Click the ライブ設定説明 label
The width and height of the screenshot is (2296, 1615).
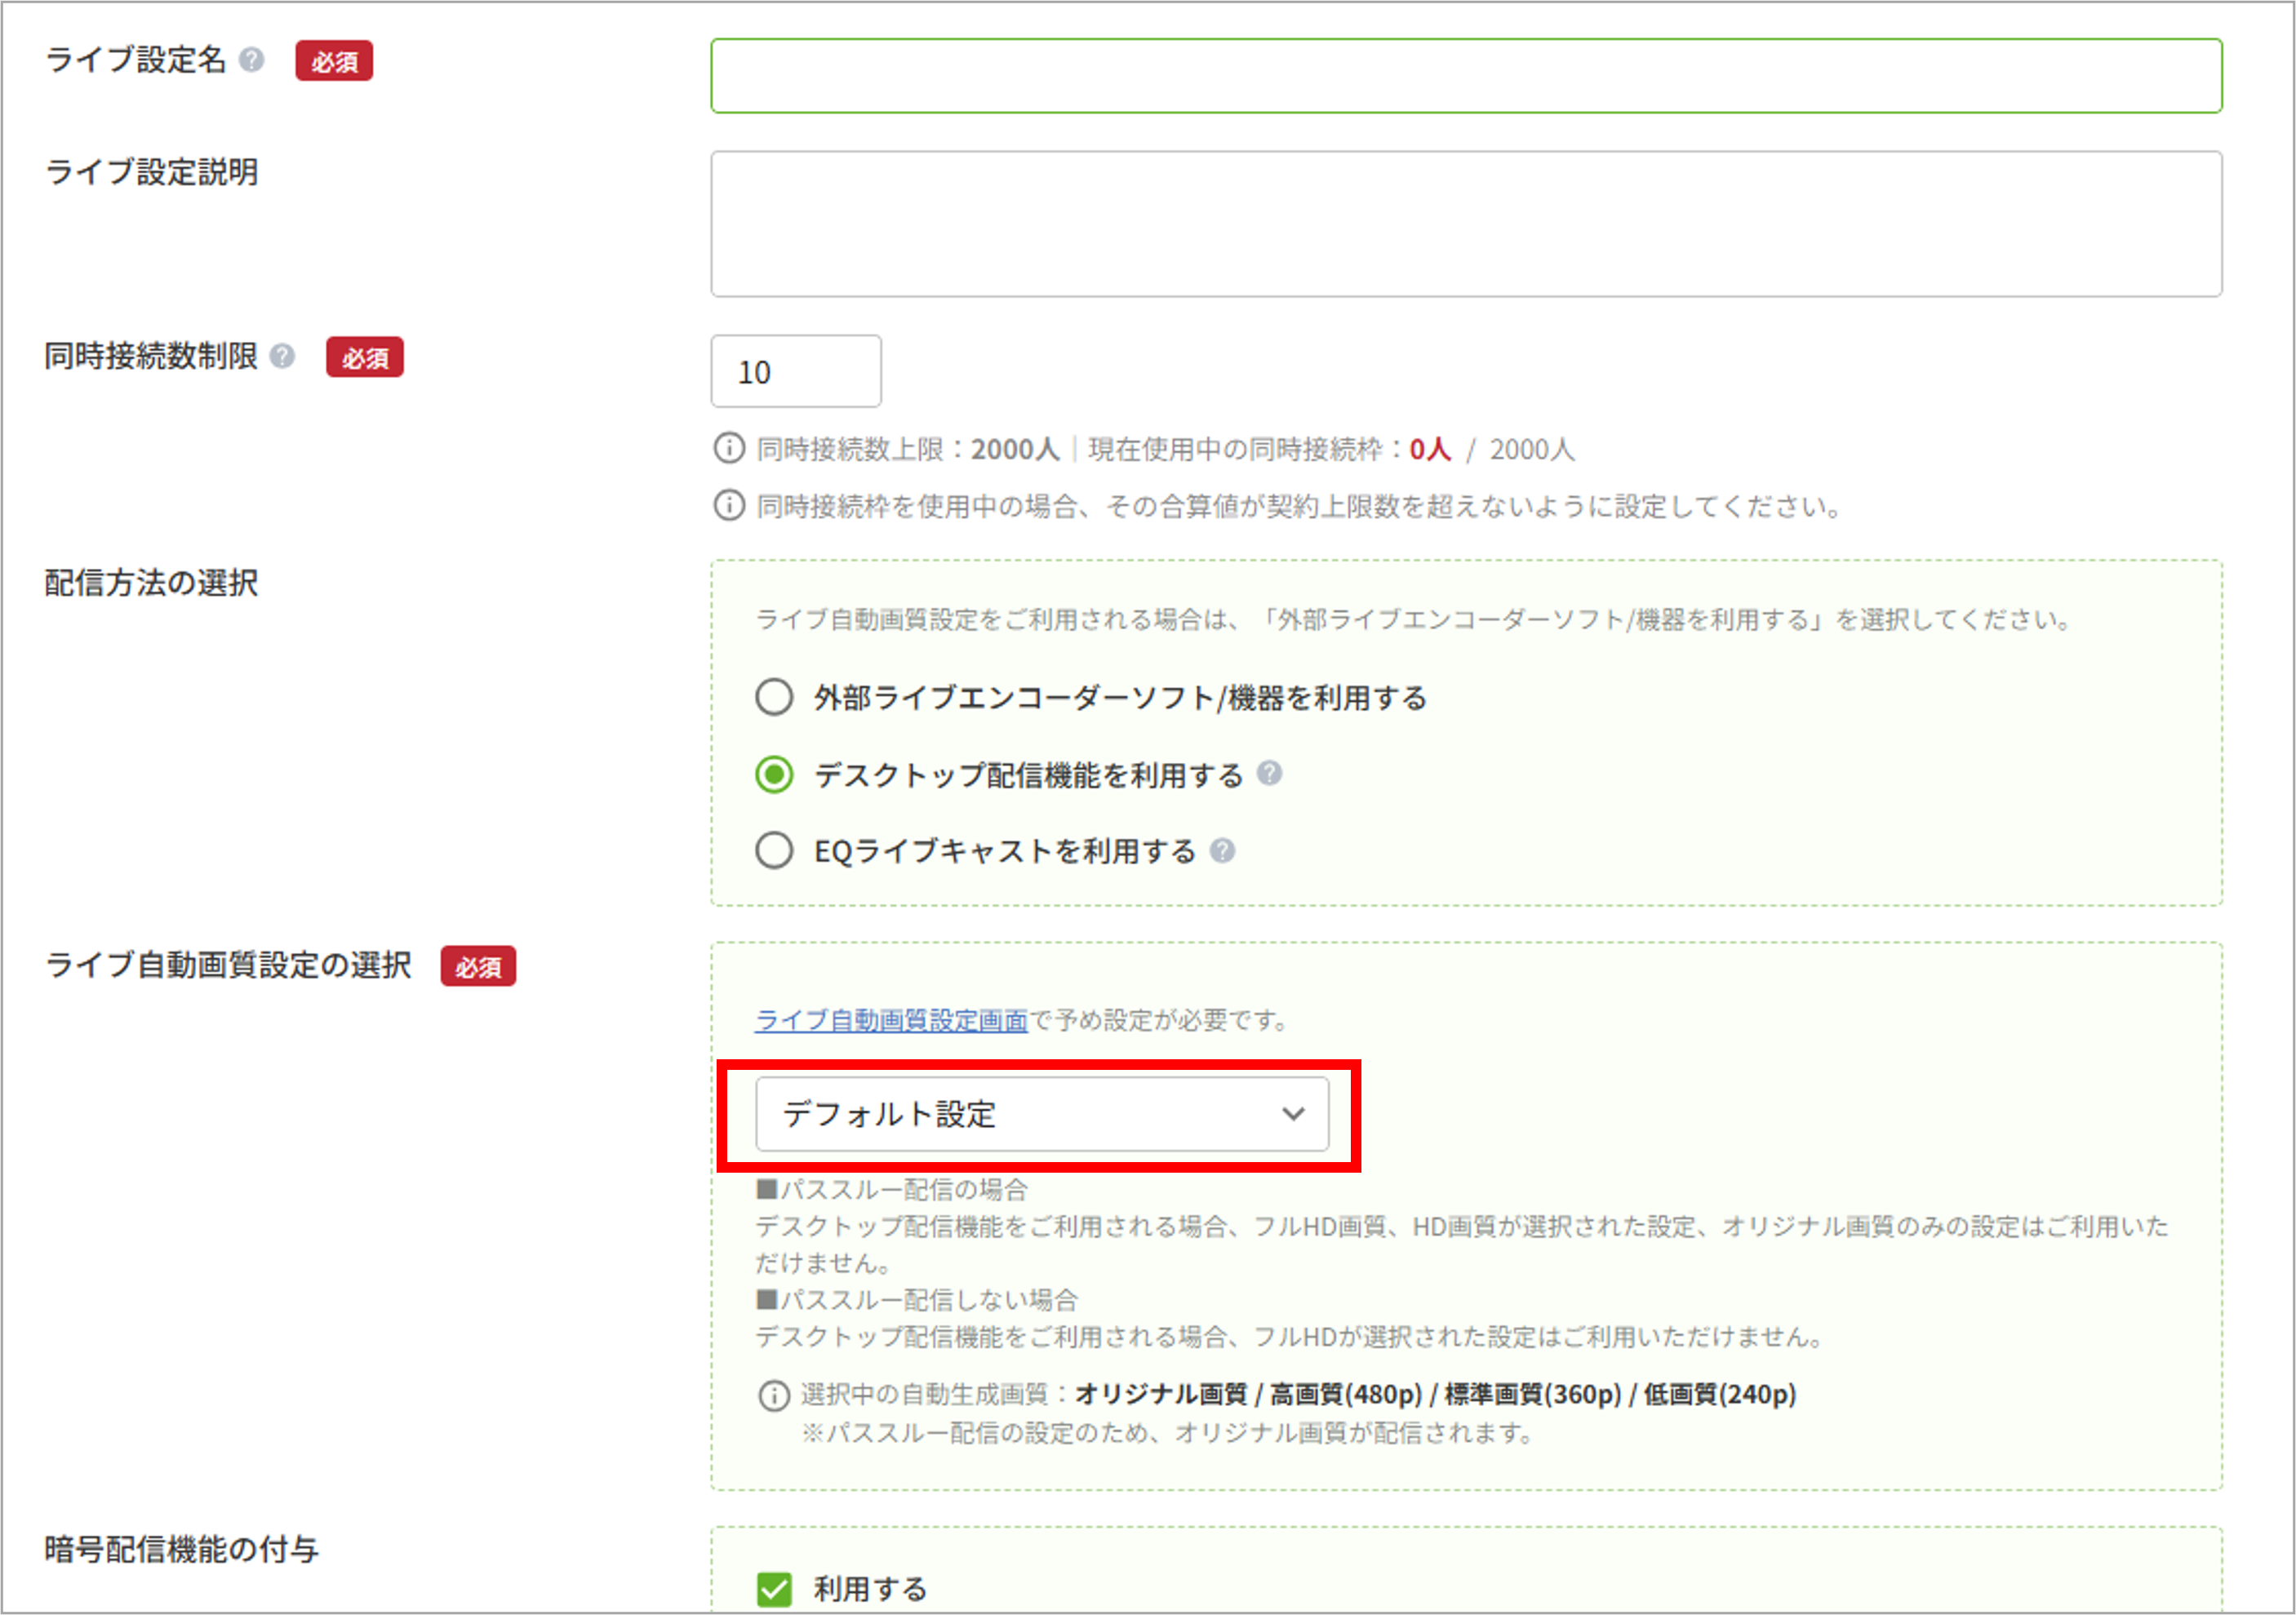(x=151, y=172)
